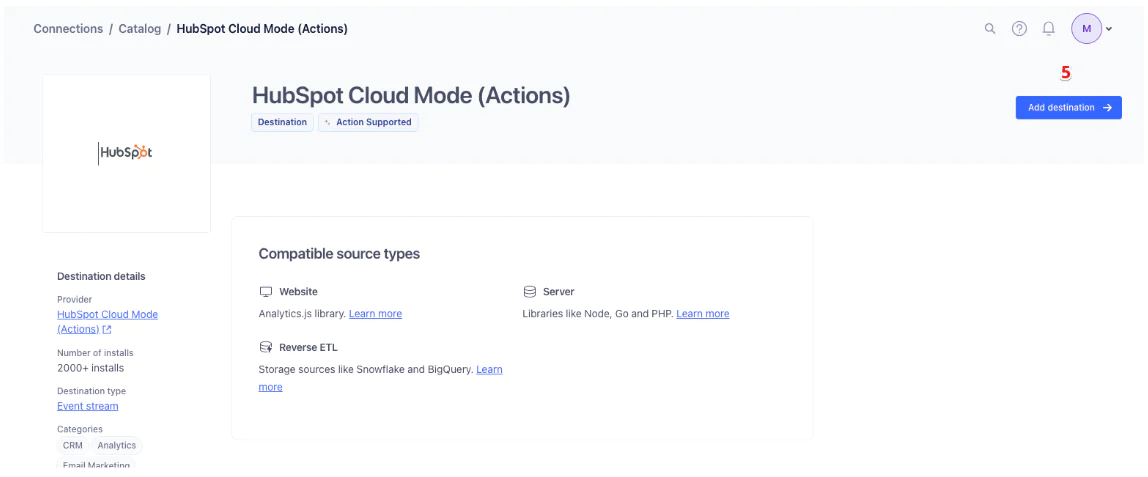Click the HubSpot Cloud Mode (Actions) breadcrumb

click(262, 29)
